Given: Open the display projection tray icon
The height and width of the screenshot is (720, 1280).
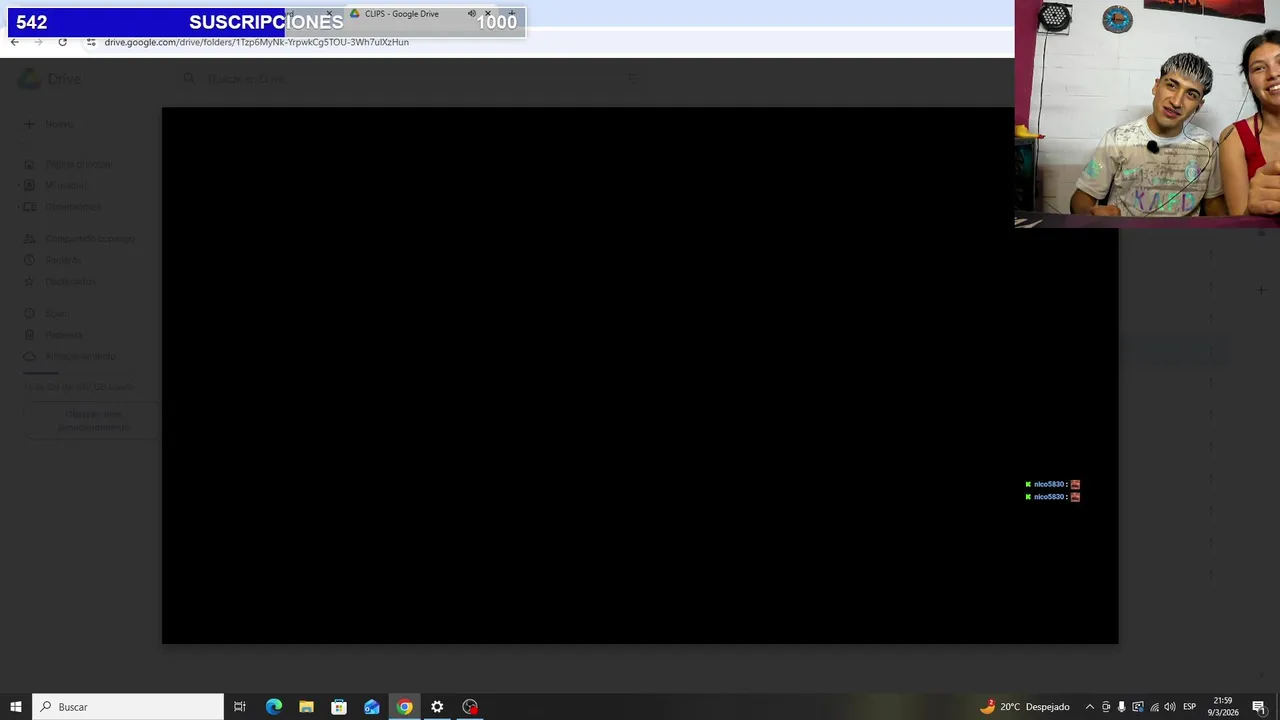Looking at the screenshot, I should point(1138,707).
